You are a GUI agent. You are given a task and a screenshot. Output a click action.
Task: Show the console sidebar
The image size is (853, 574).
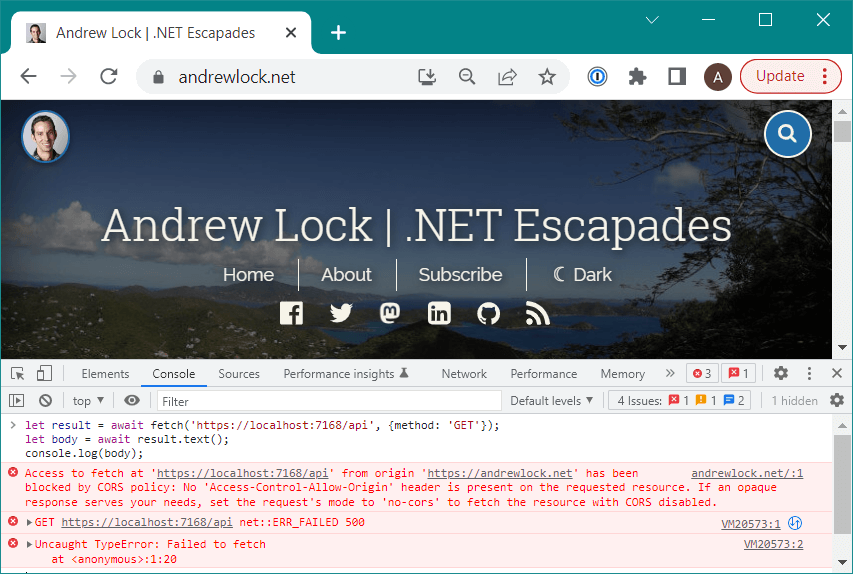(17, 401)
